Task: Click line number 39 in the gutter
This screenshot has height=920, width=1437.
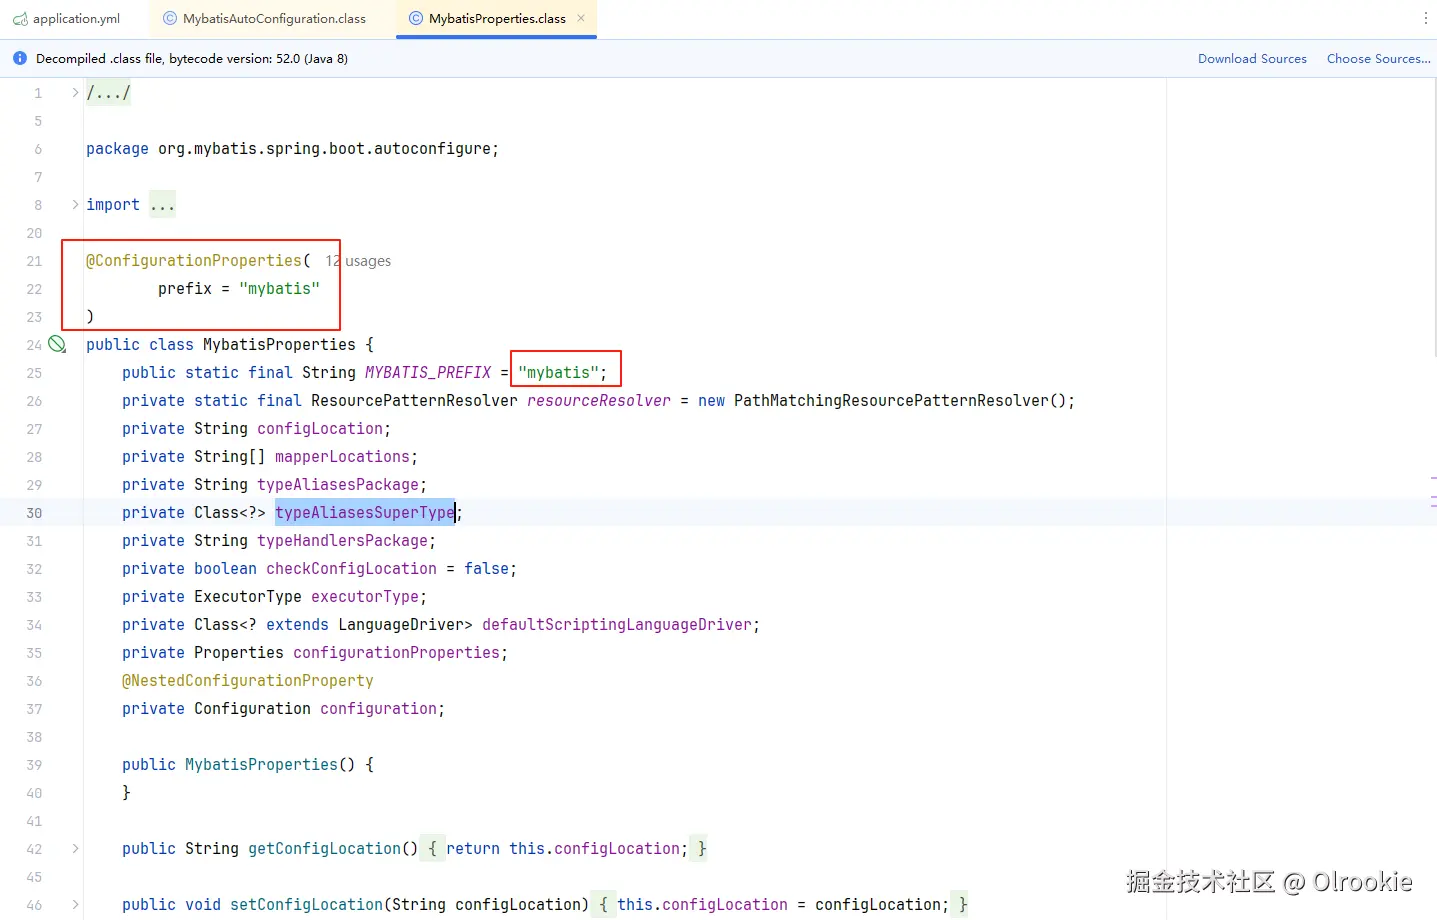Action: pos(34,765)
